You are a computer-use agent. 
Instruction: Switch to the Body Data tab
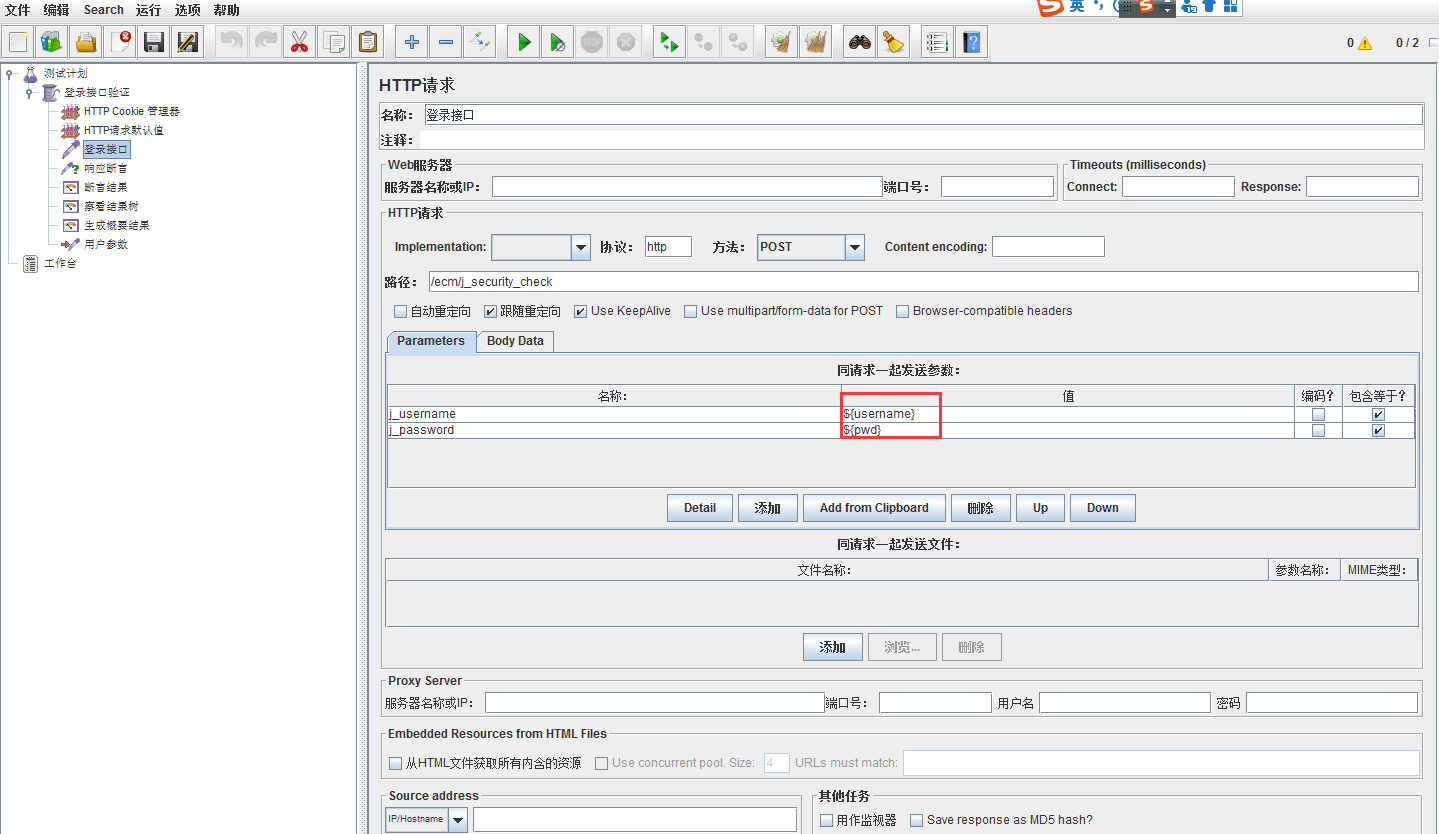[515, 341]
